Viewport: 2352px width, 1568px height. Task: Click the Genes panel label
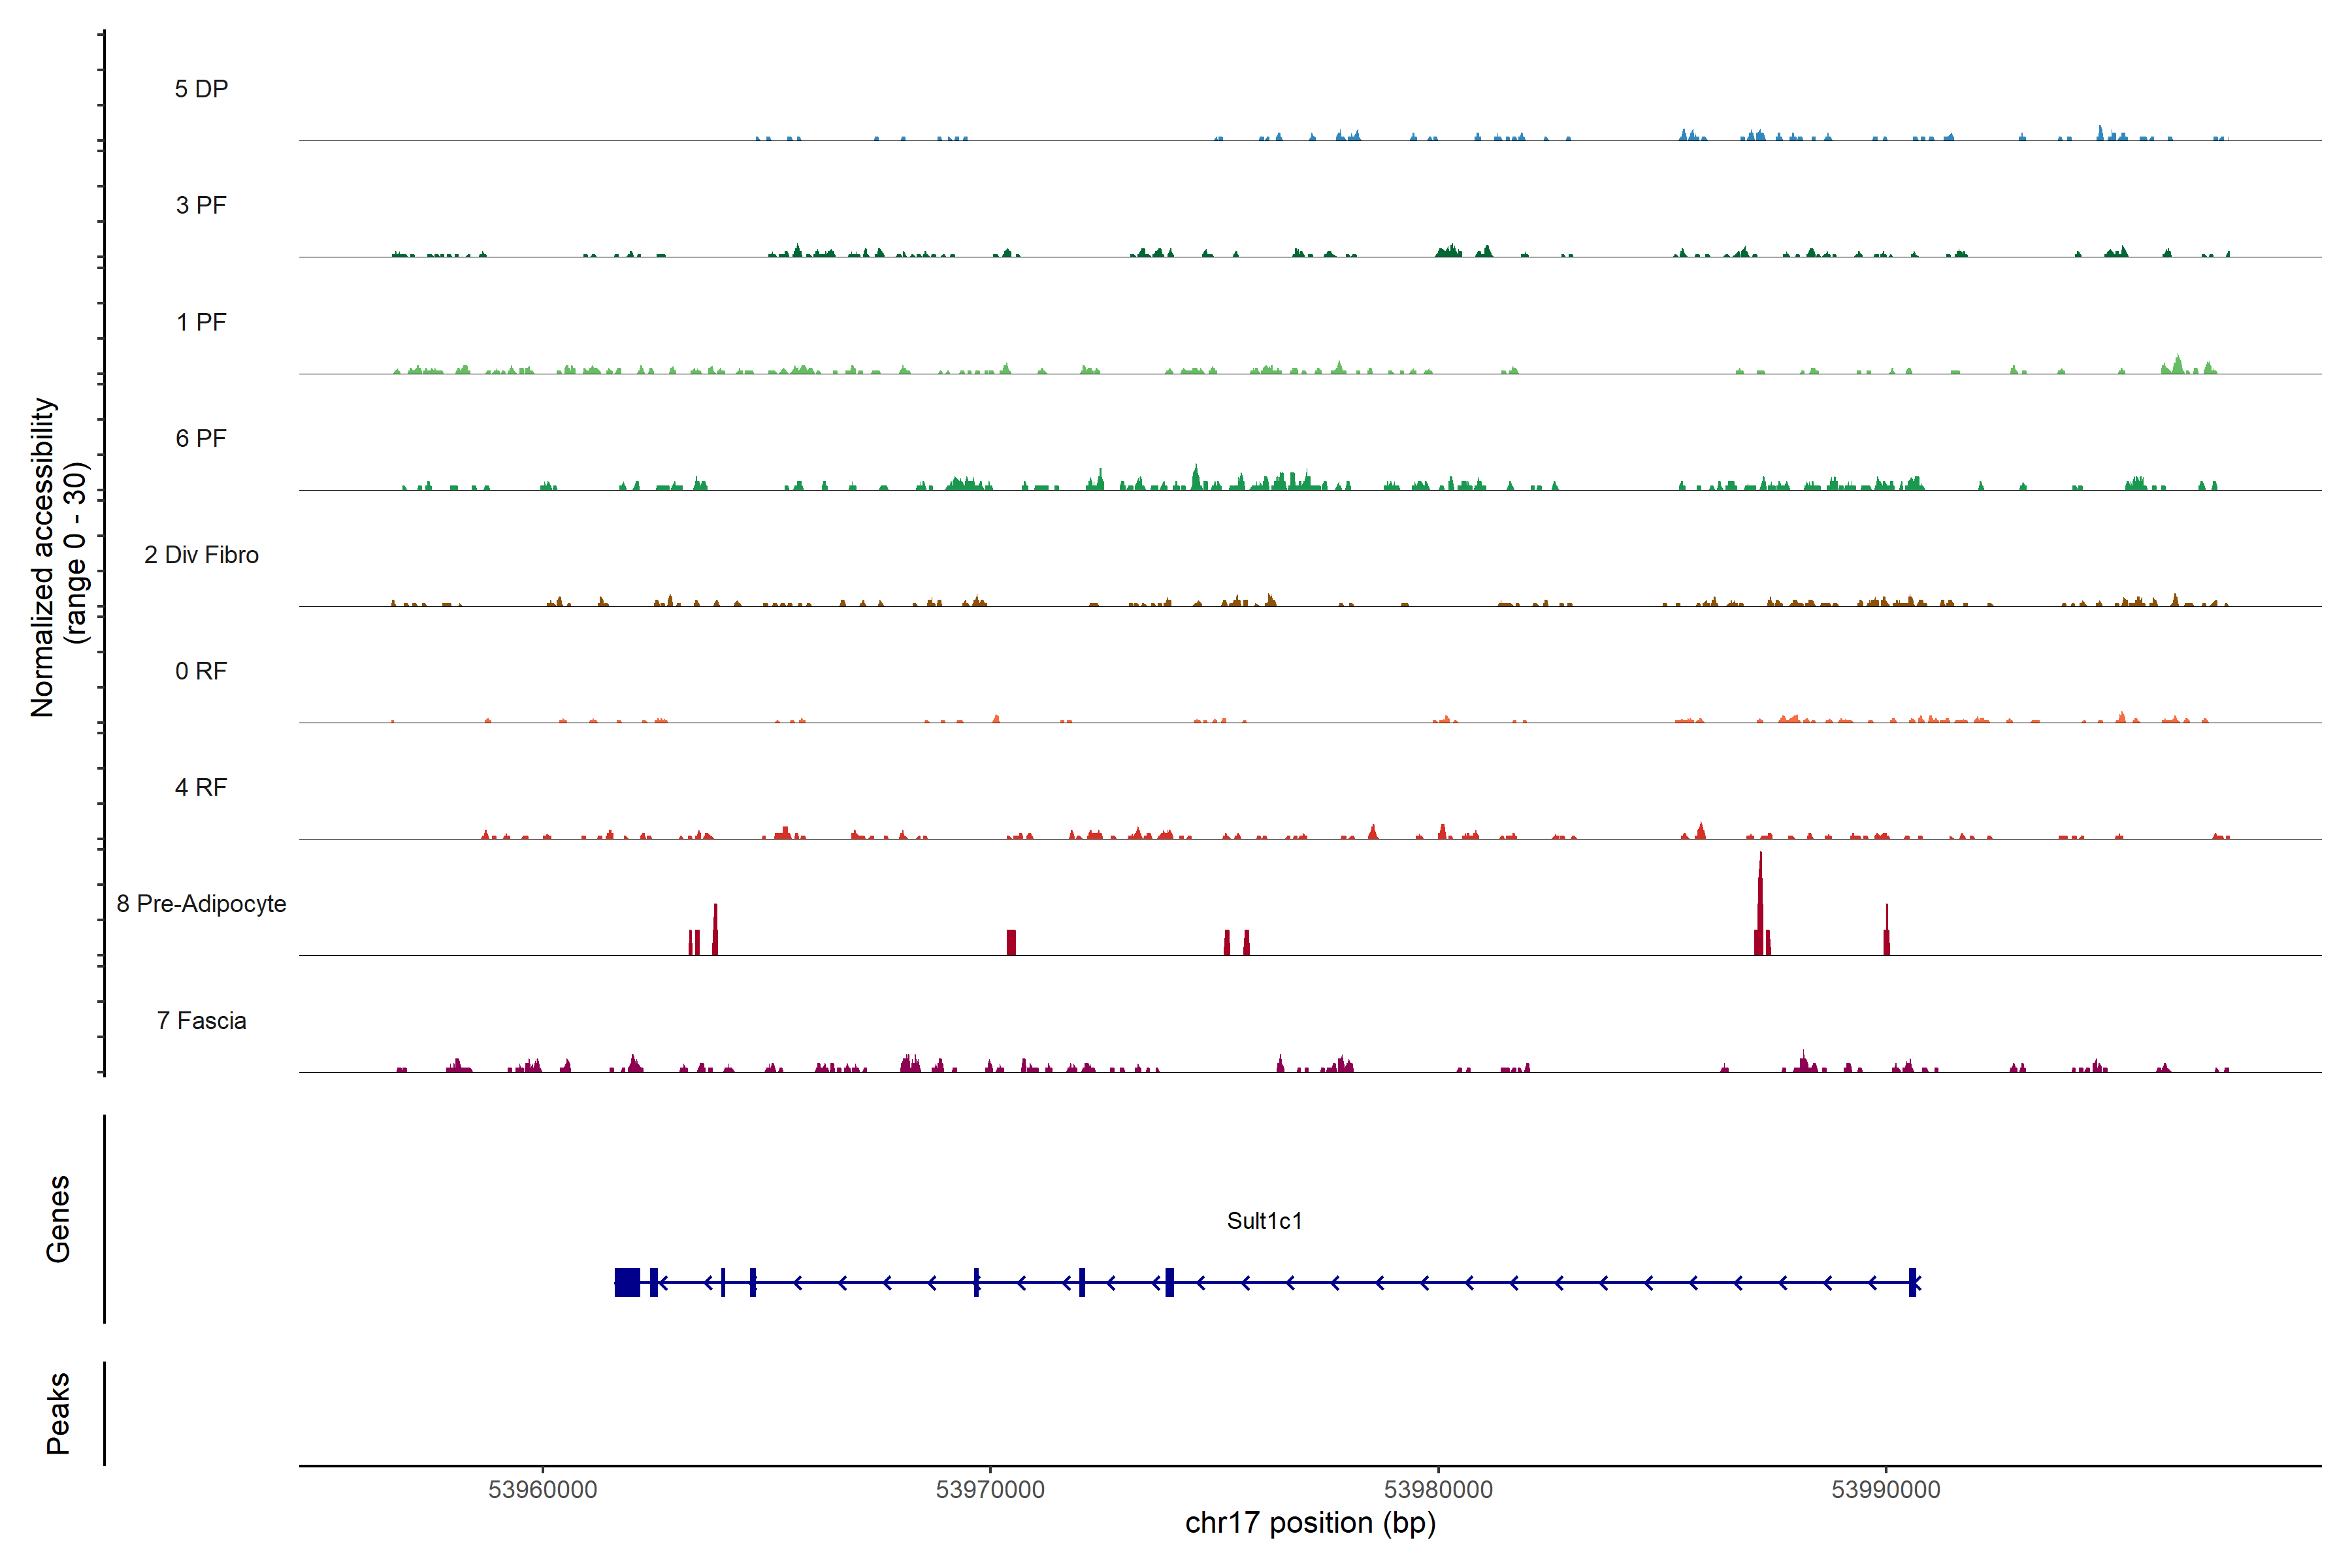[x=58, y=1219]
